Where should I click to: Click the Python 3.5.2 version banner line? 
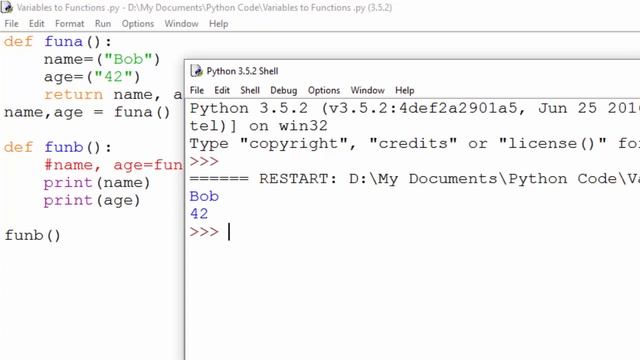[415, 108]
